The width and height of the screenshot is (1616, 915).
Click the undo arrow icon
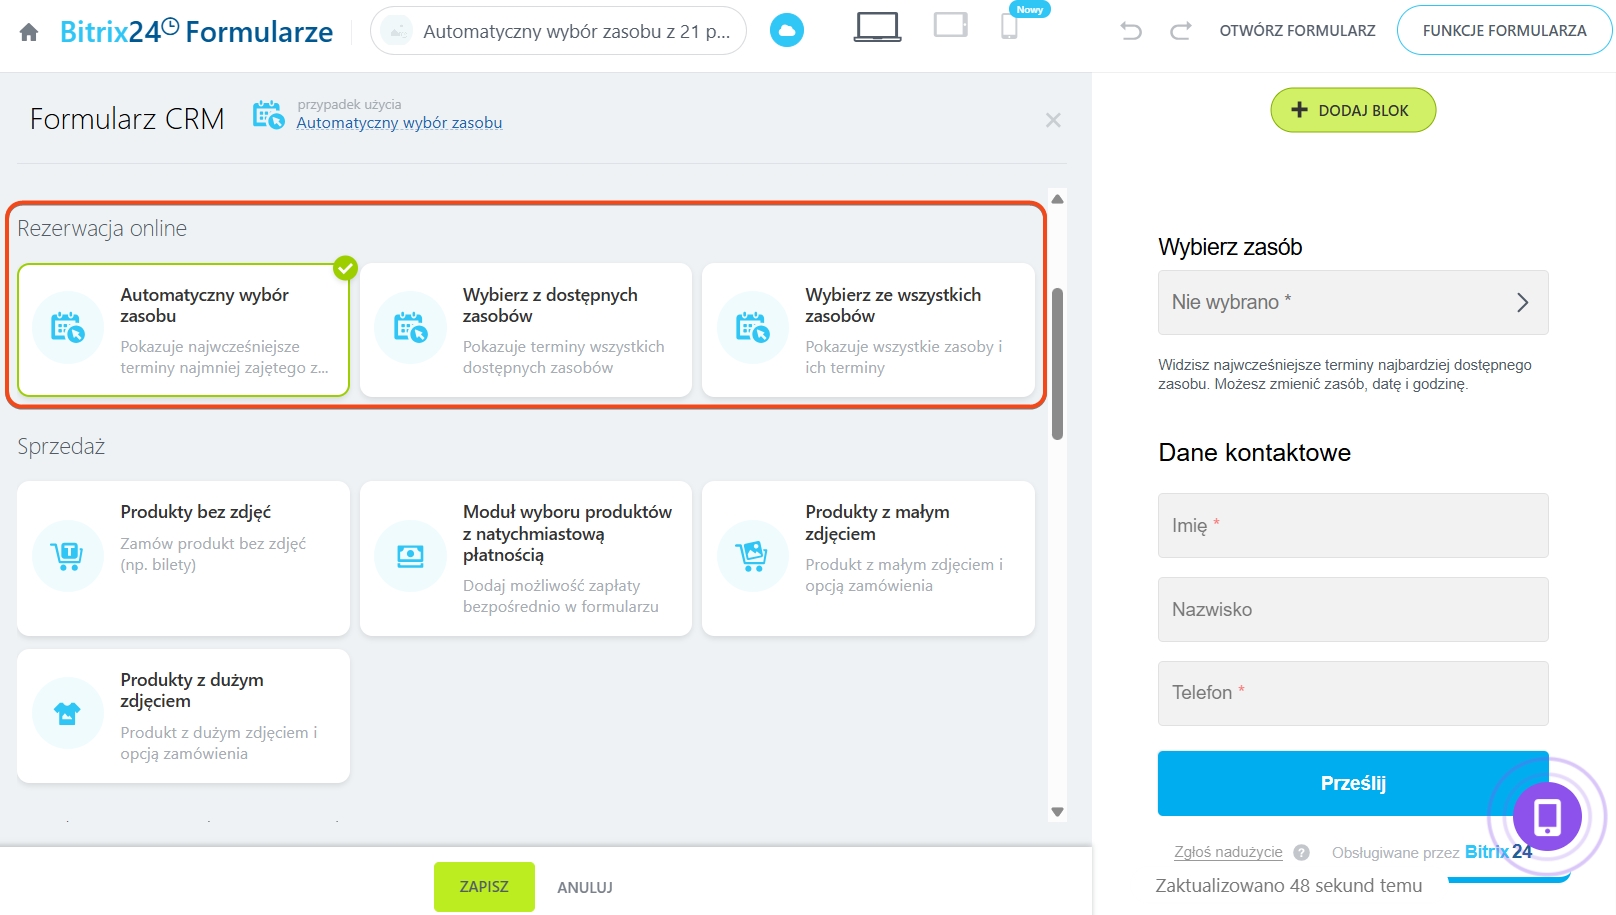[x=1131, y=31]
